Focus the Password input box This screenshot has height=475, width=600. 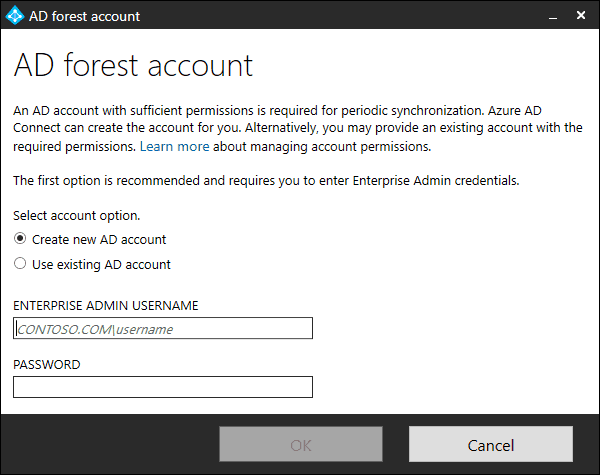click(163, 387)
